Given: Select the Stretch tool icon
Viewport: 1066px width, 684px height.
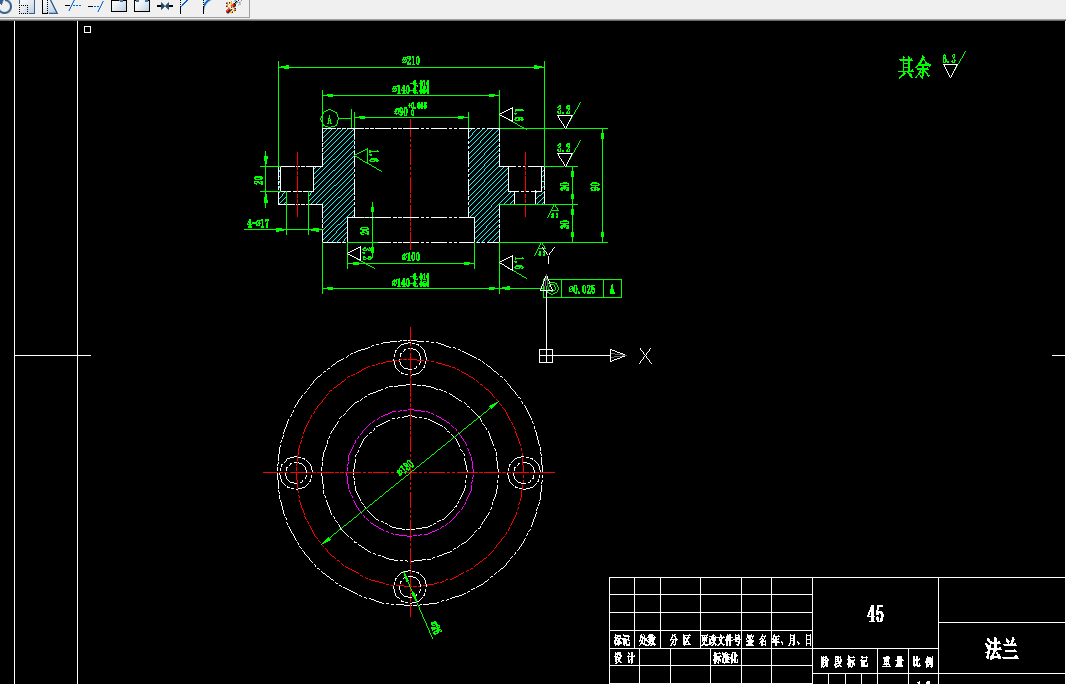Looking at the screenshot, I should click(50, 6).
